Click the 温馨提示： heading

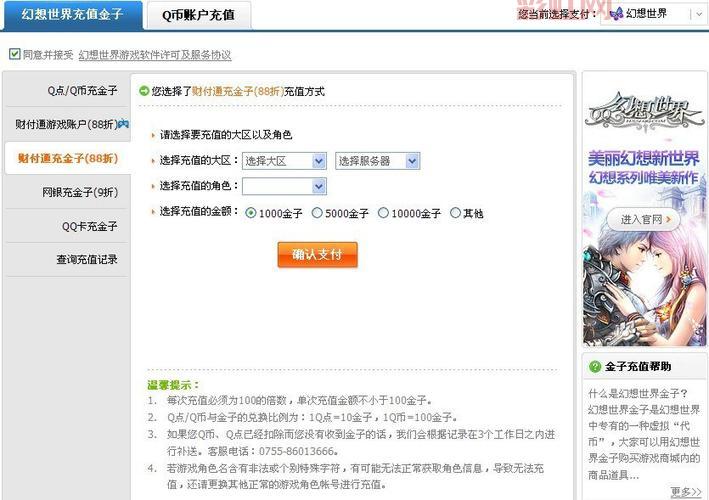click(x=173, y=385)
